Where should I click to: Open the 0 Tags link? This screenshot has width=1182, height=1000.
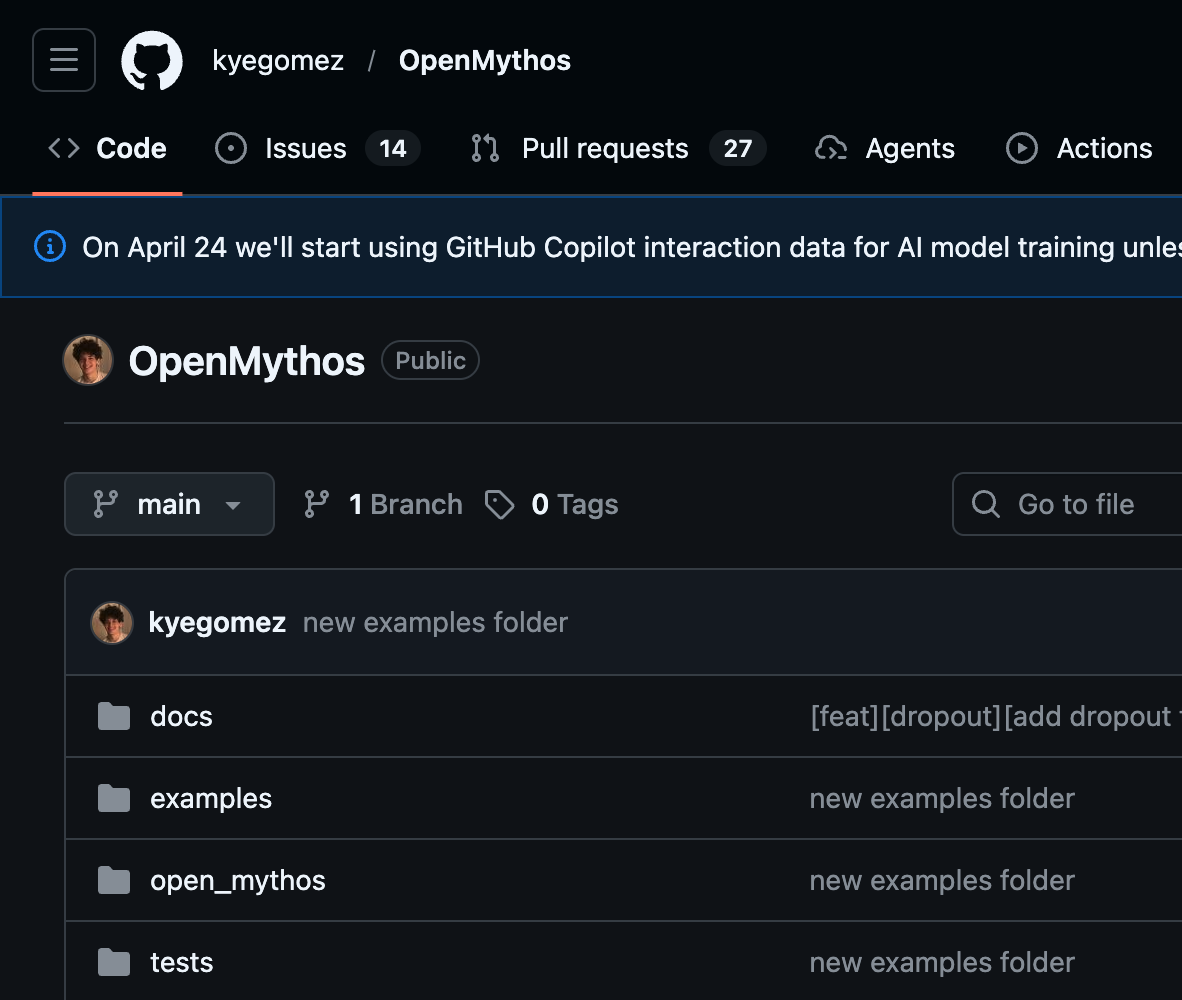(551, 504)
